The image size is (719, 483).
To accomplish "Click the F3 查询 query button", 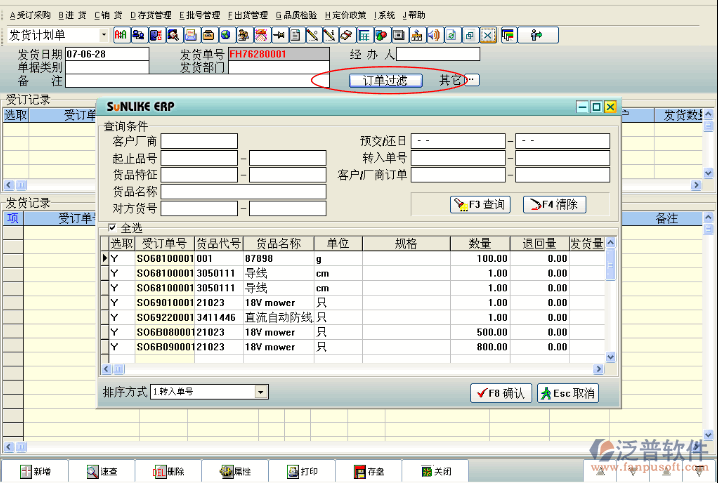I will click(480, 204).
